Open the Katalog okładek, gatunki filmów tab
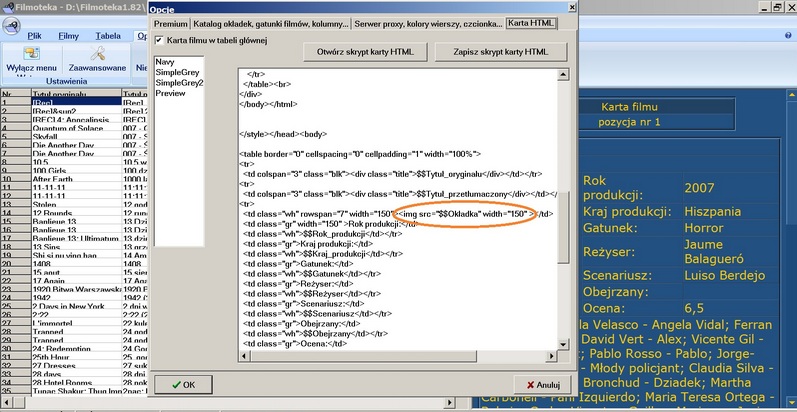 [x=260, y=21]
